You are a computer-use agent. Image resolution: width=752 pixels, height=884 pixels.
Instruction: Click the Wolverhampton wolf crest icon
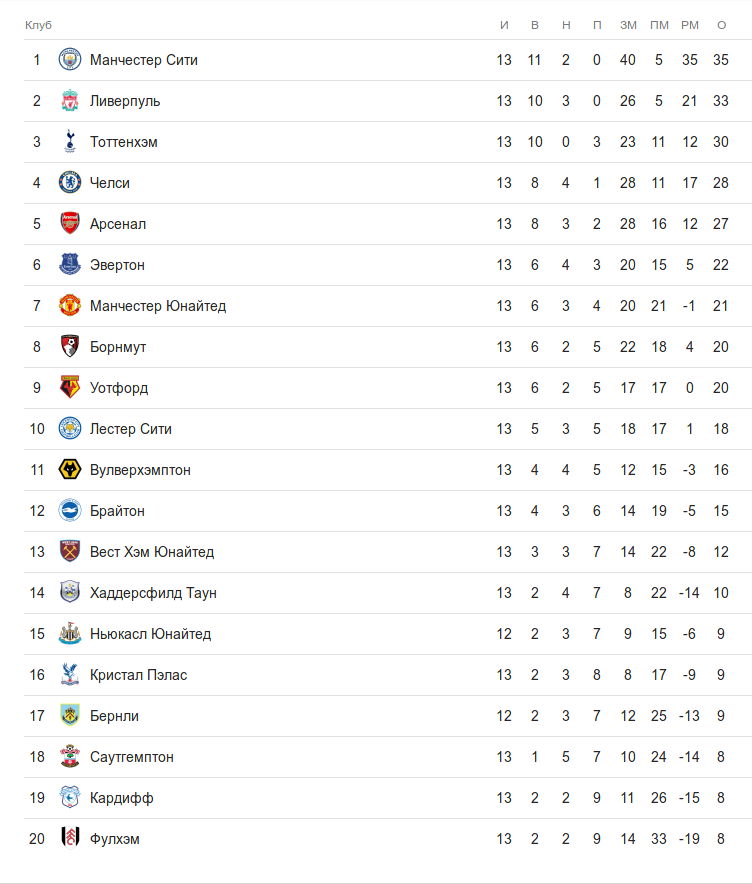70,470
